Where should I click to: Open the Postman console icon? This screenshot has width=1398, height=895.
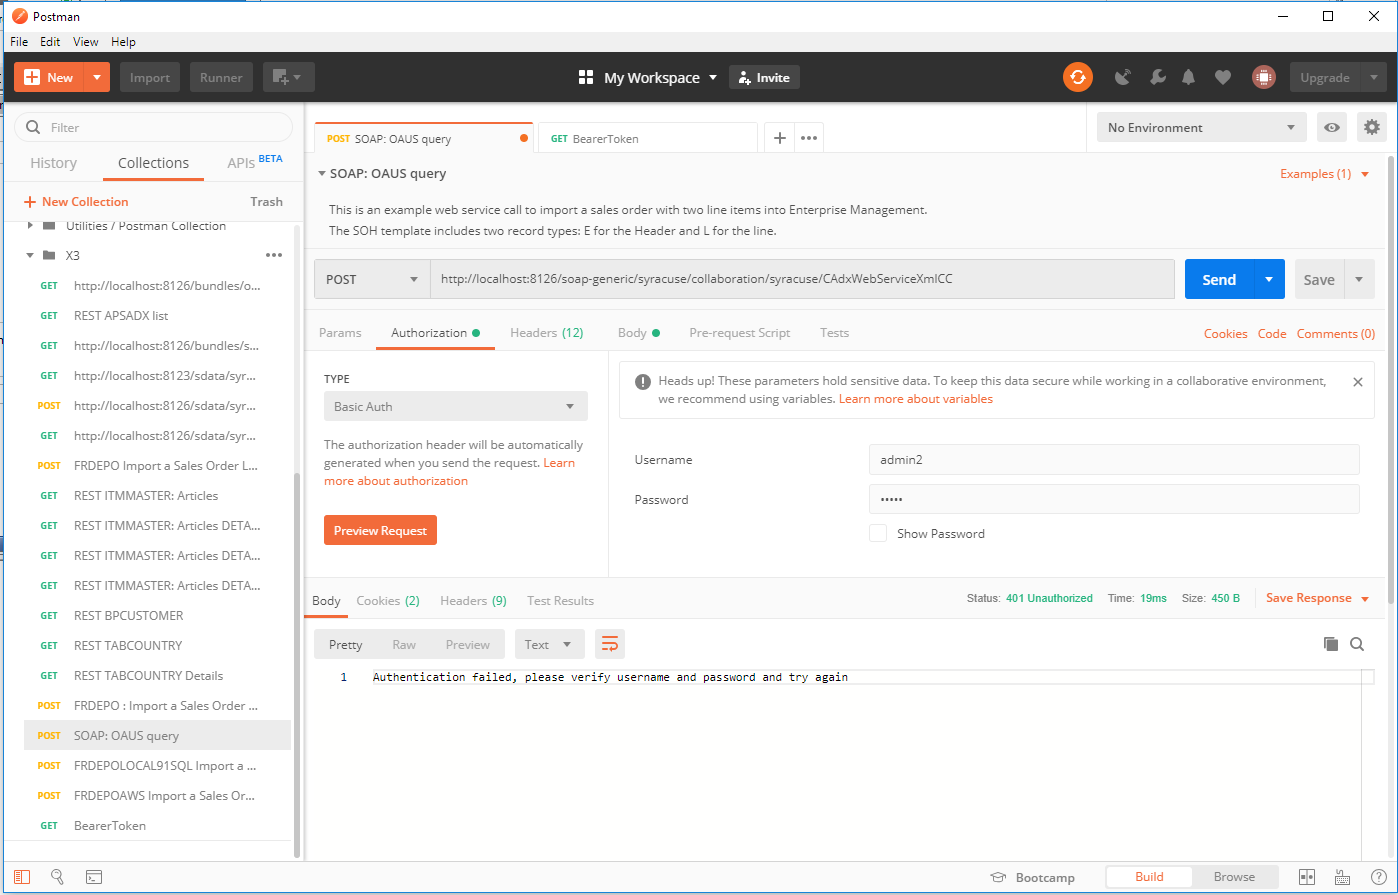(93, 877)
